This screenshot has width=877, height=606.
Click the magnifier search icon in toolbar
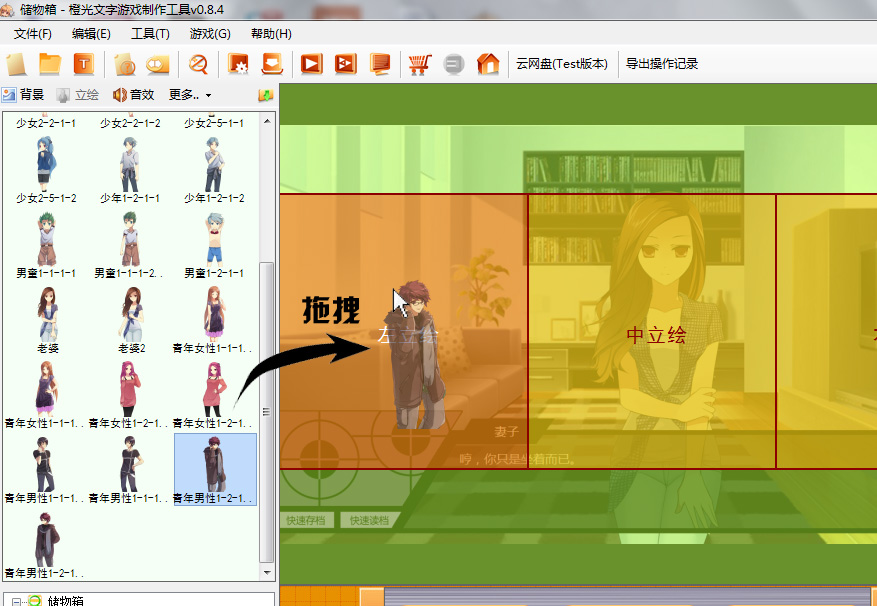tap(198, 64)
